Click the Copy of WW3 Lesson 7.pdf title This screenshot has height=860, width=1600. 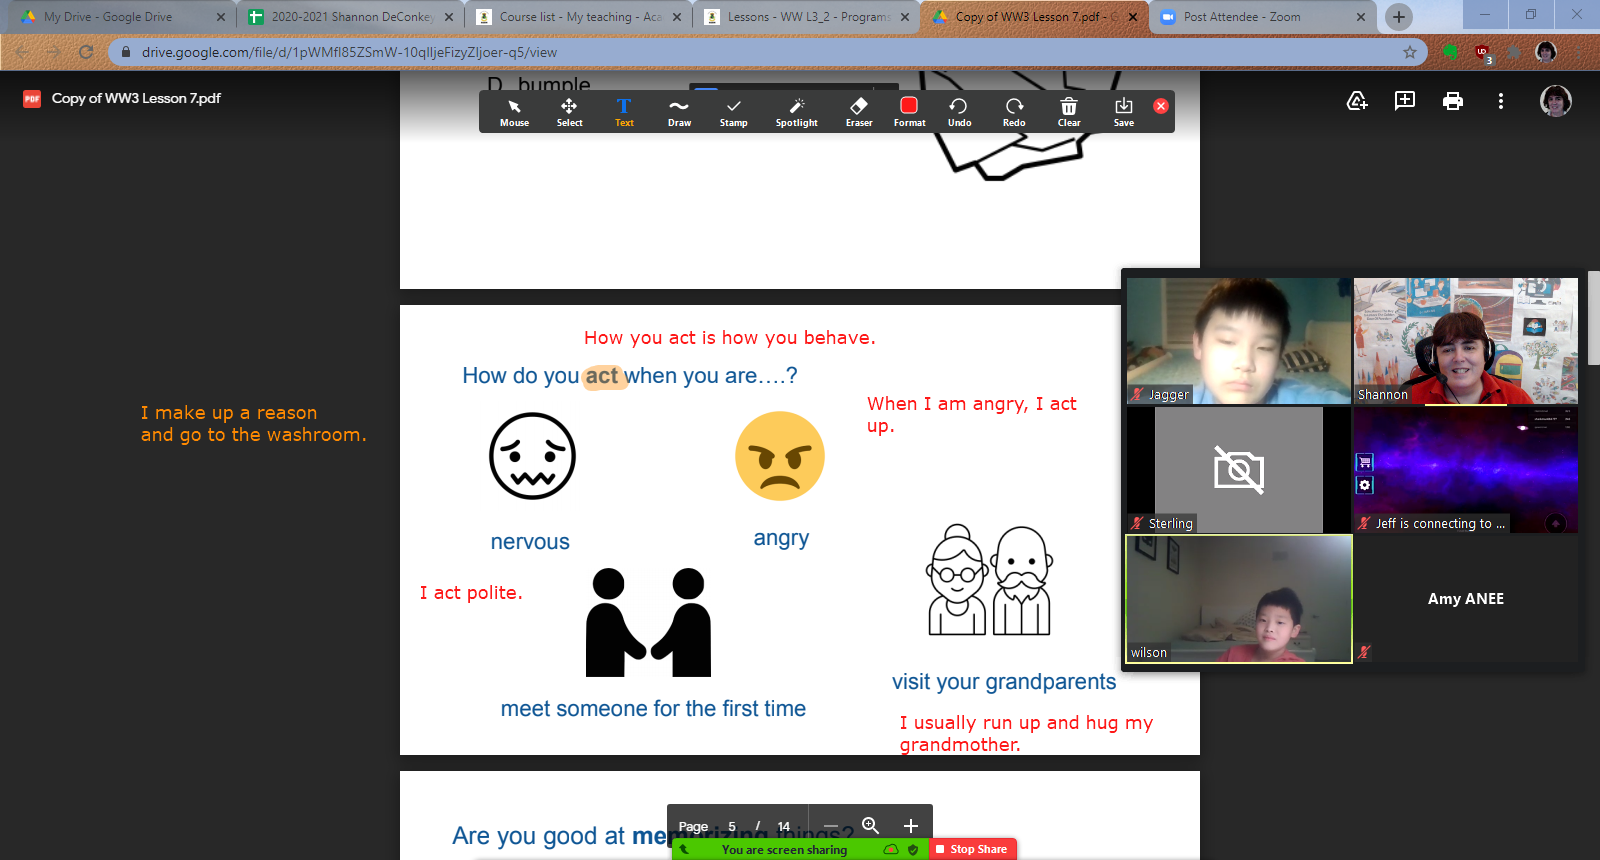coord(136,98)
